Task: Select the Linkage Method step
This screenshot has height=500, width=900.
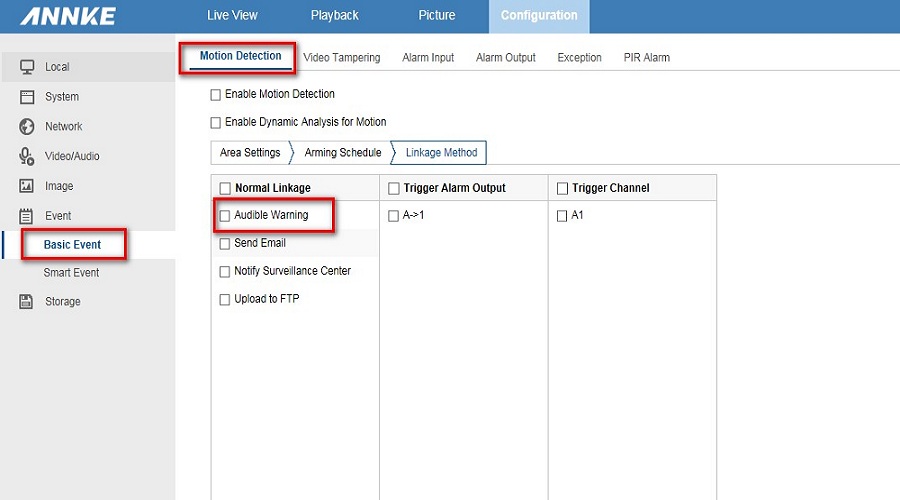Action: (441, 153)
